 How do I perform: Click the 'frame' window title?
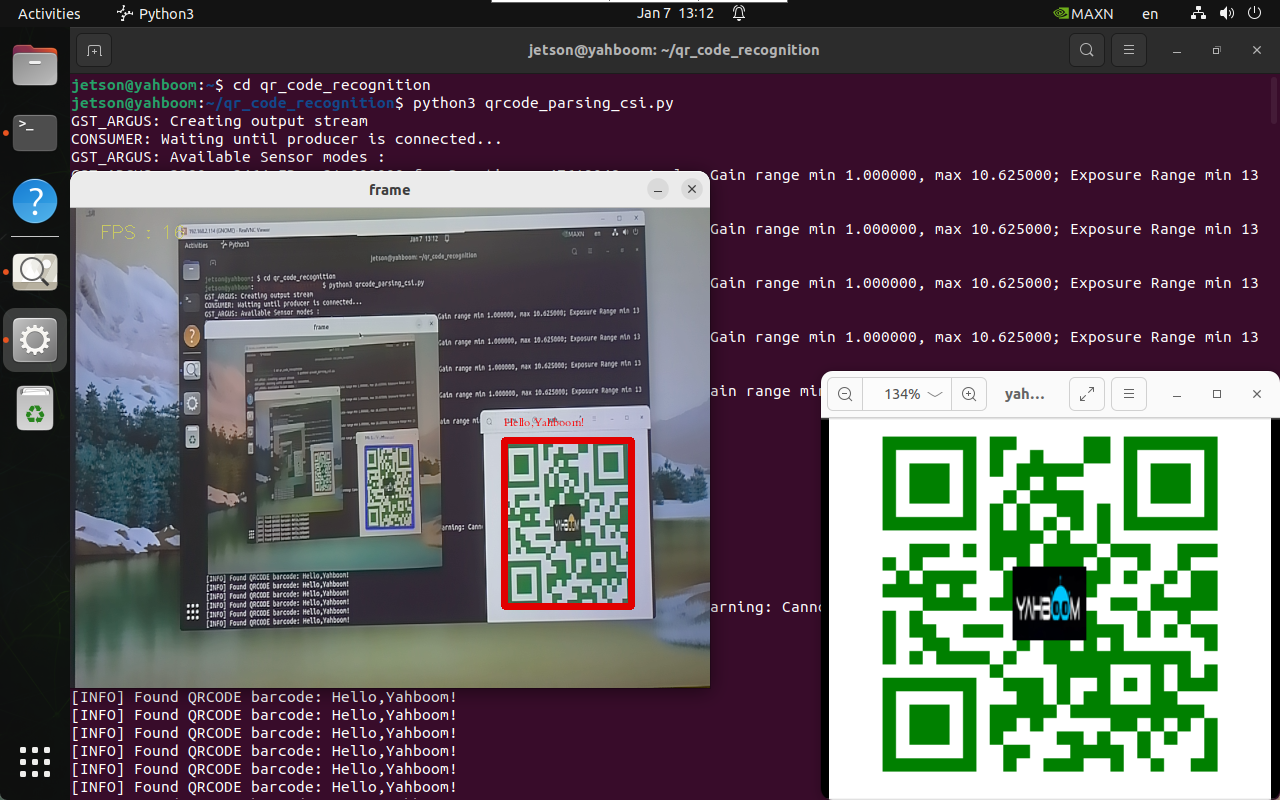click(390, 189)
